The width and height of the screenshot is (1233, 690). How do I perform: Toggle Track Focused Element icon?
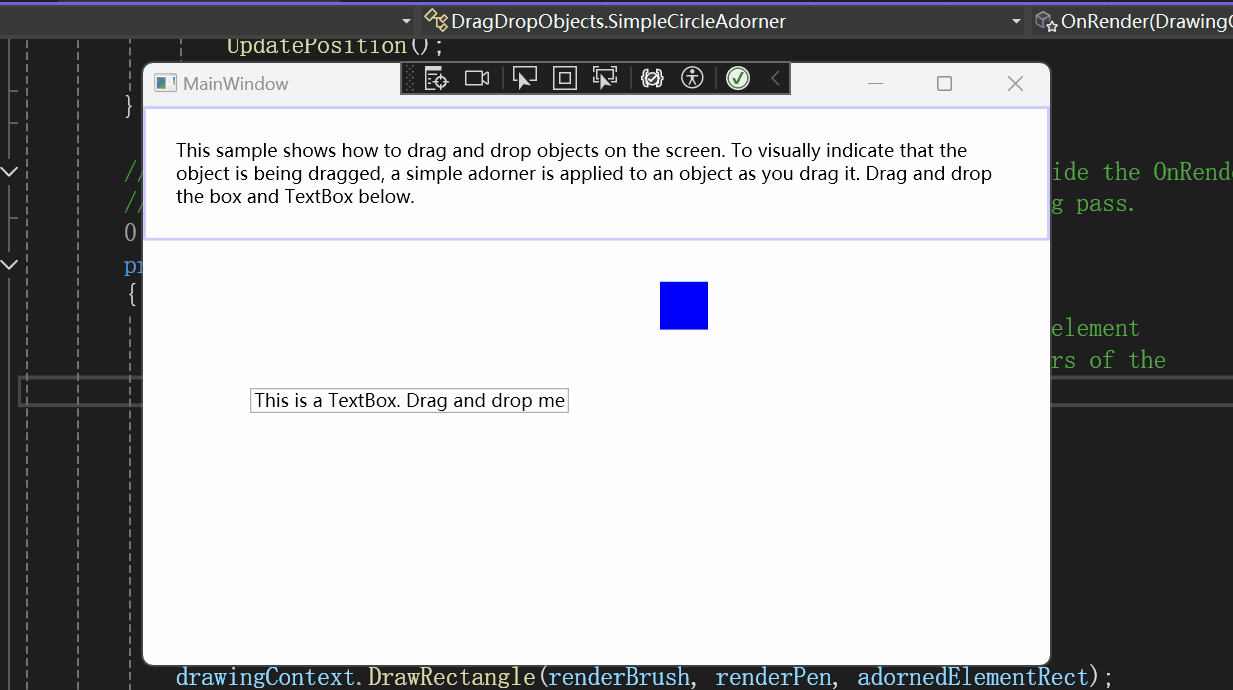pyautogui.click(x=604, y=78)
